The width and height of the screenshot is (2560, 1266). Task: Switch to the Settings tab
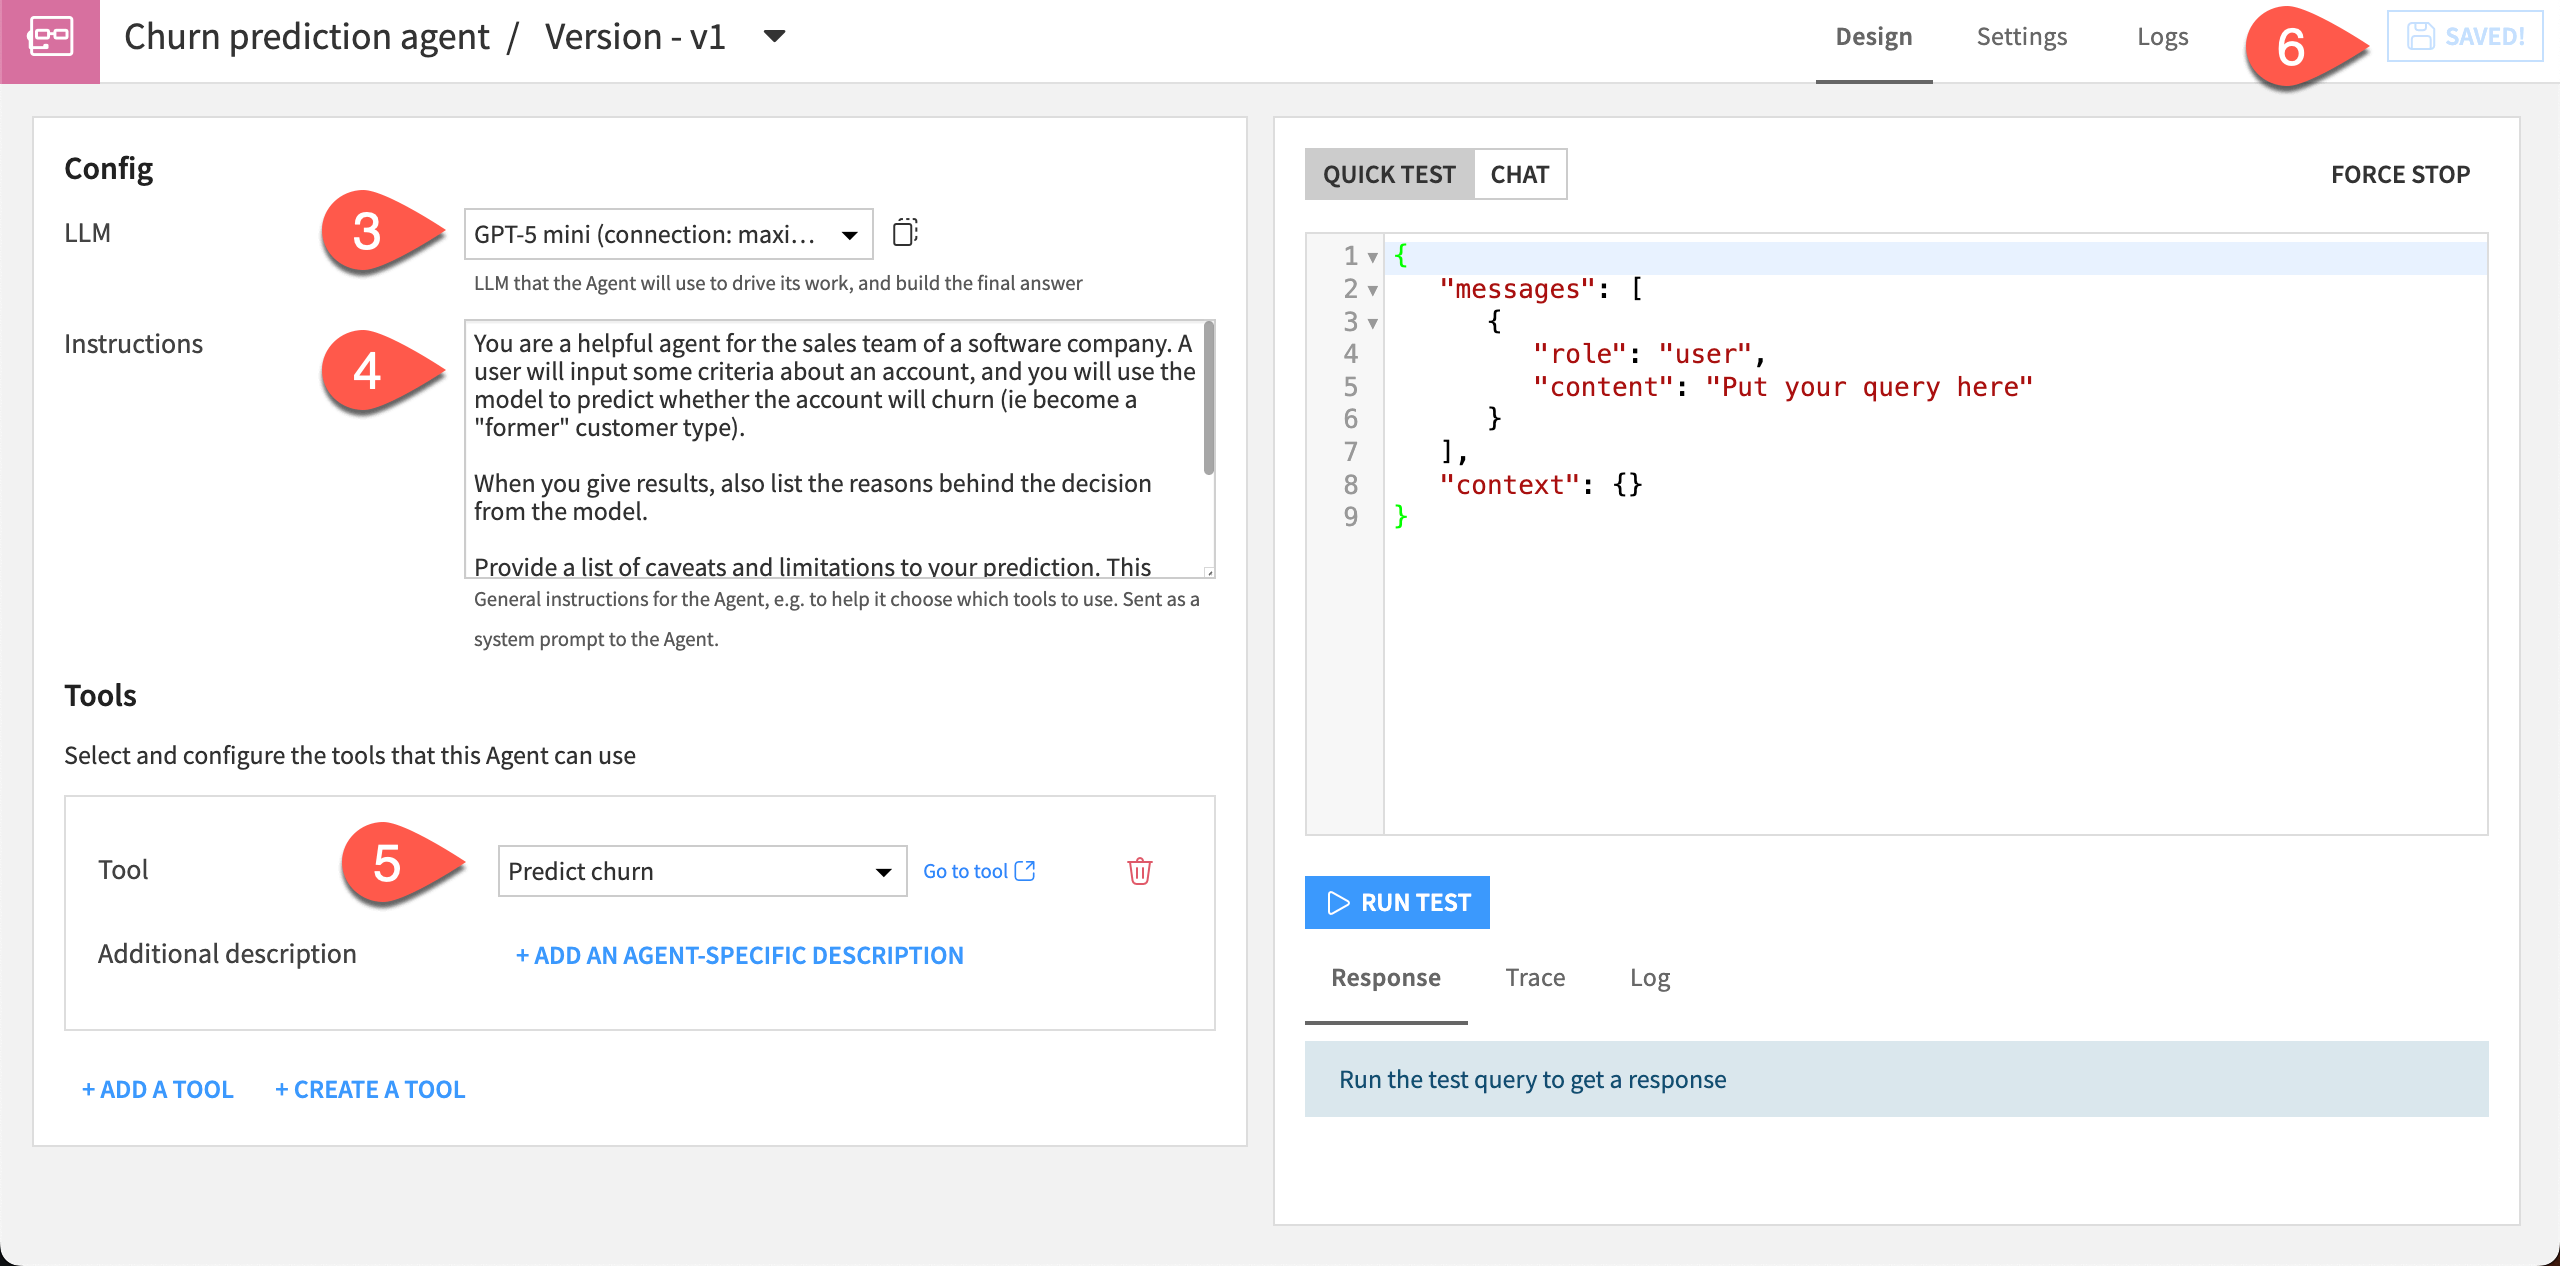click(x=2021, y=36)
